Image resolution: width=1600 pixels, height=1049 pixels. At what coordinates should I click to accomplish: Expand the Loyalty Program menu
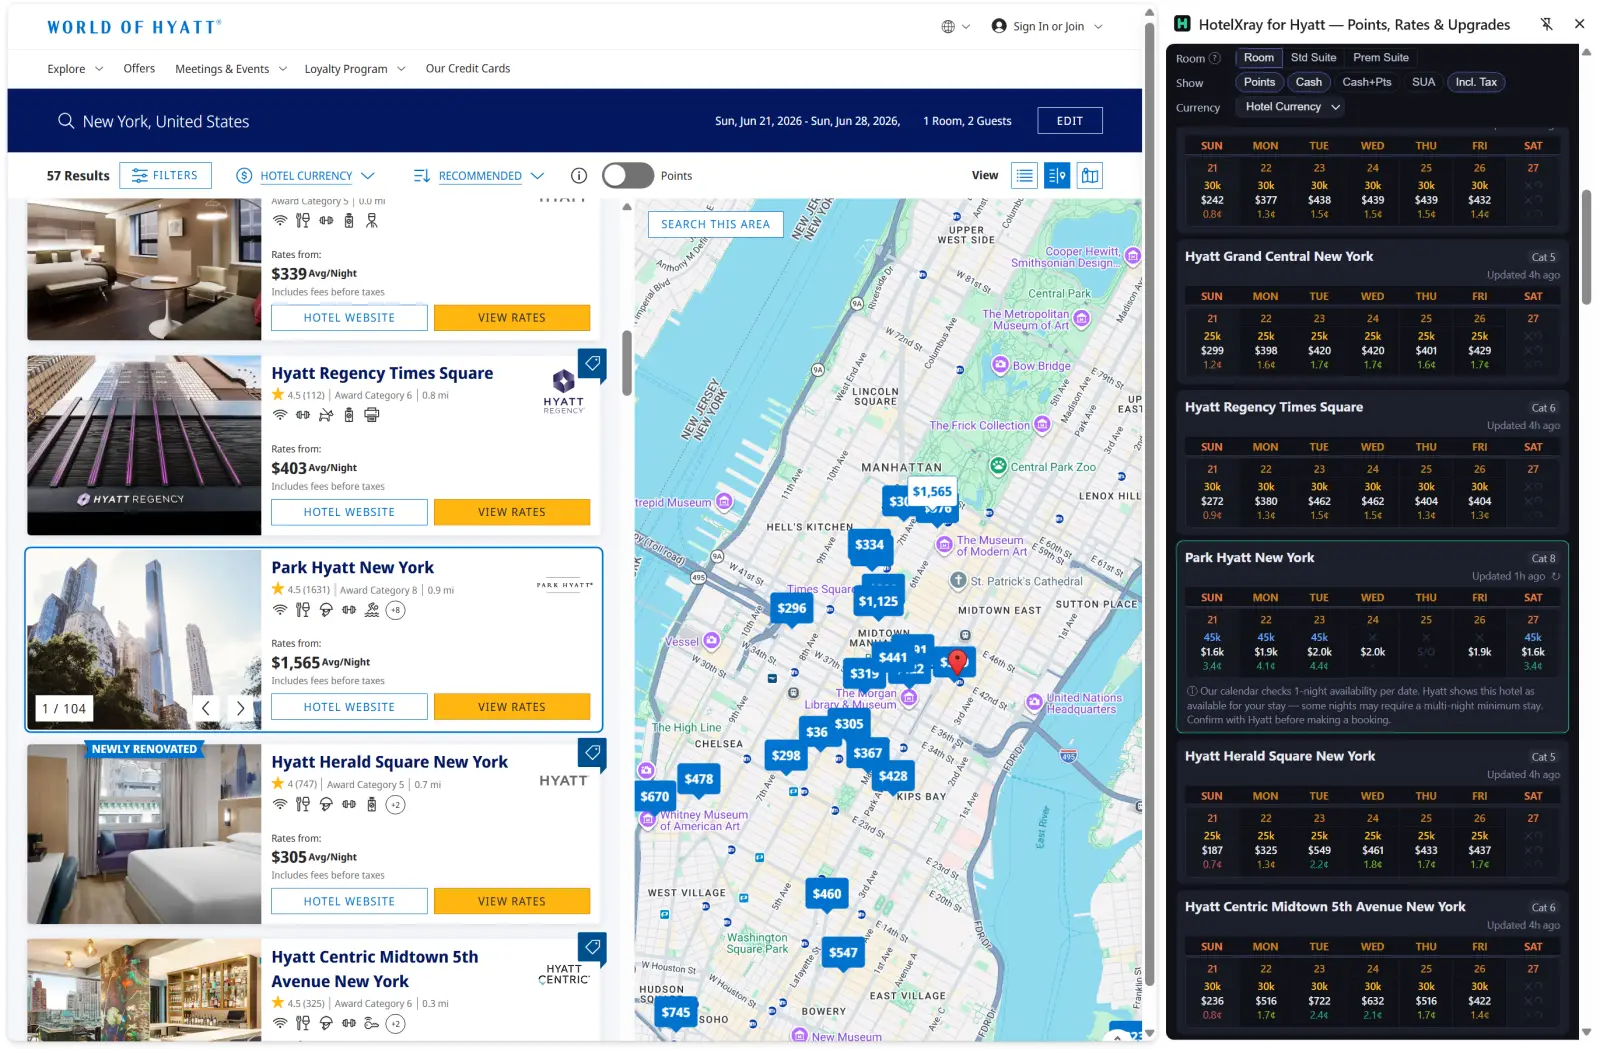click(355, 69)
